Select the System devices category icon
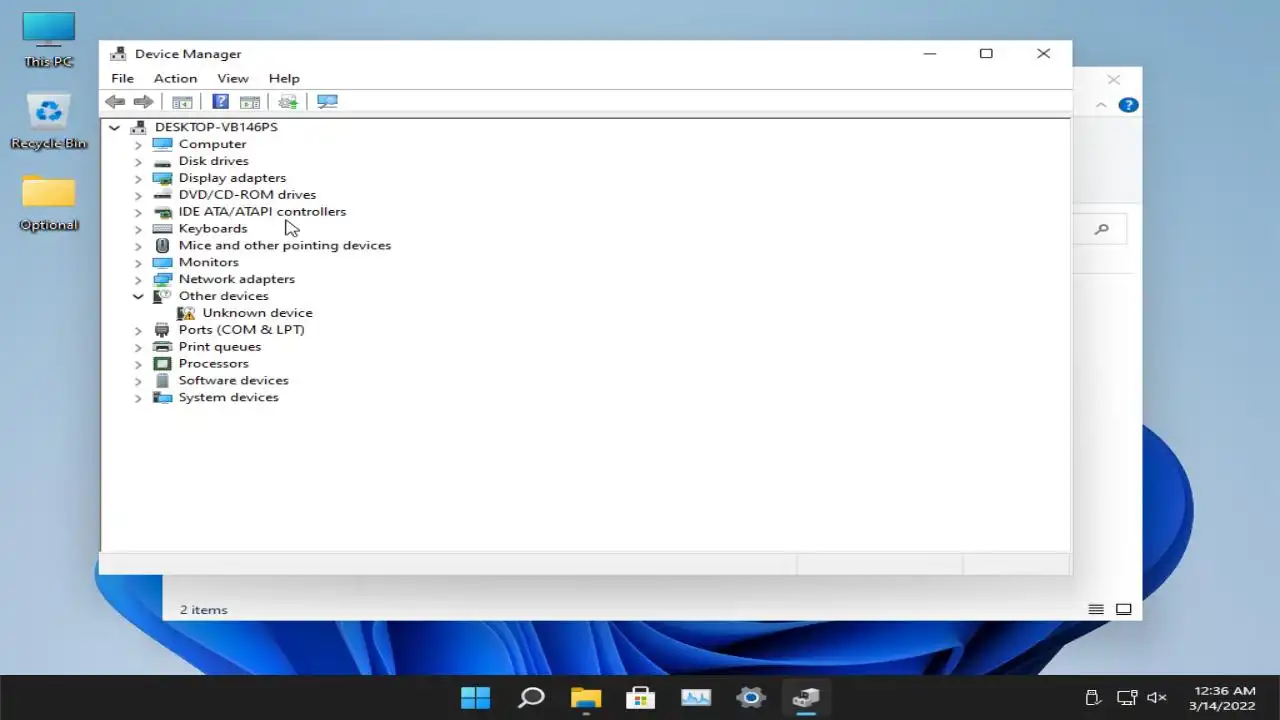Screen dimensions: 1280x720 [162, 397]
